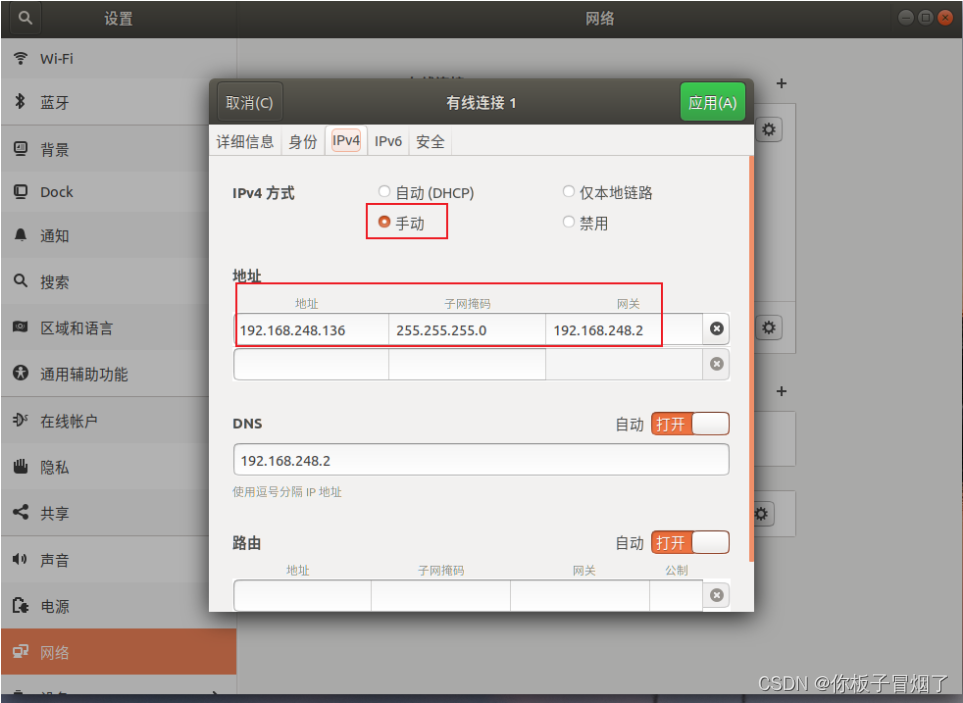Click delete icon of empty address row

coord(716,364)
